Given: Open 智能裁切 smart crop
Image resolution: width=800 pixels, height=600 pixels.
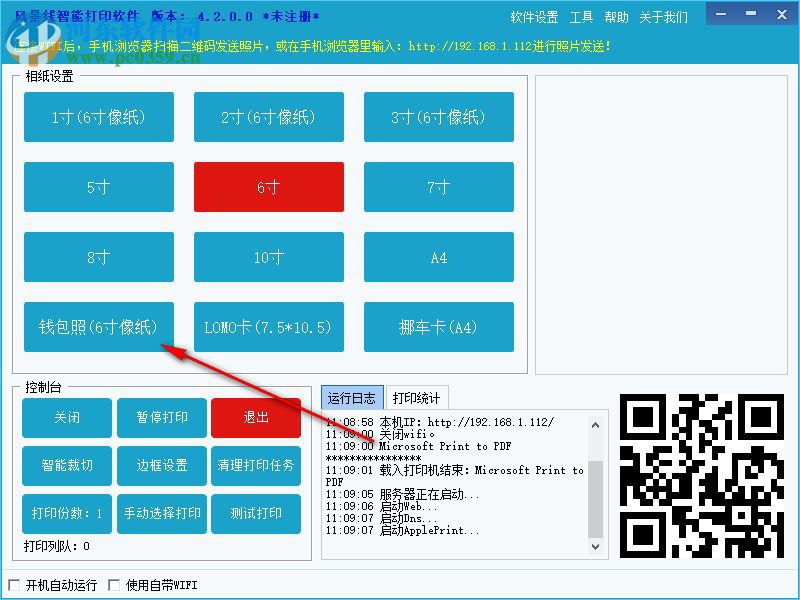Looking at the screenshot, I should point(67,465).
